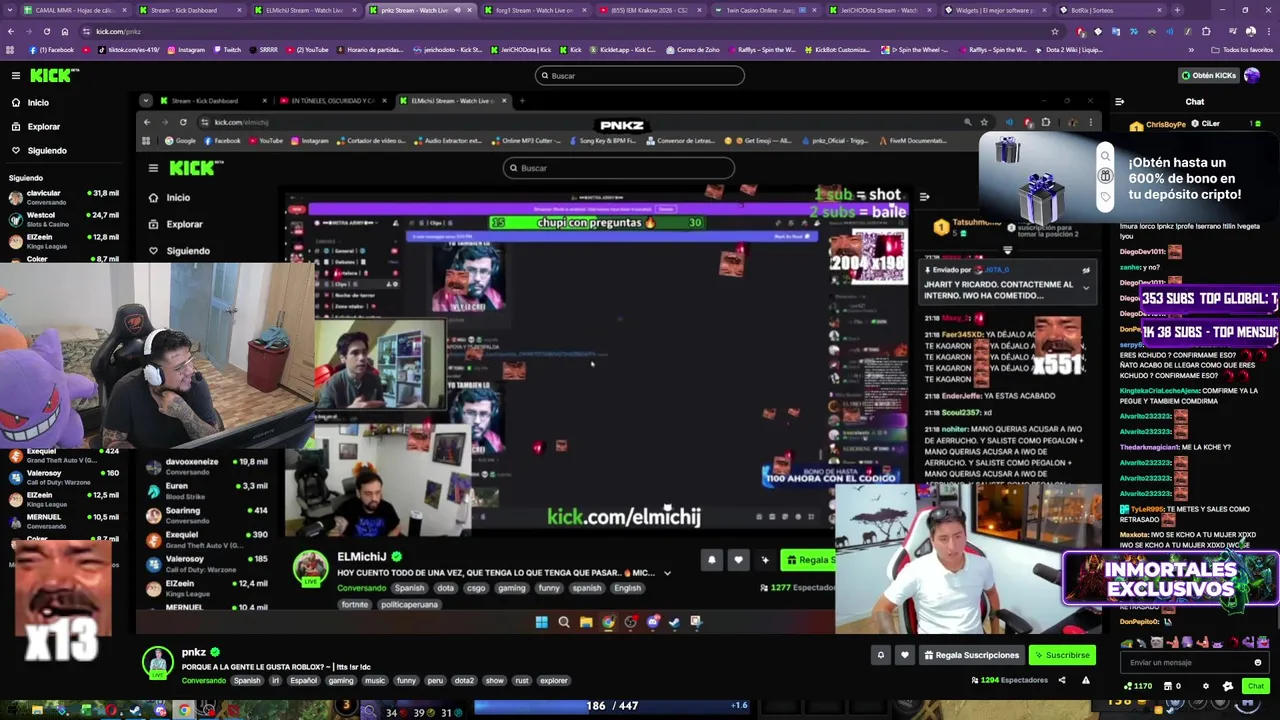Open chat identity badge icon
1280x720 pixels.
point(1228,686)
